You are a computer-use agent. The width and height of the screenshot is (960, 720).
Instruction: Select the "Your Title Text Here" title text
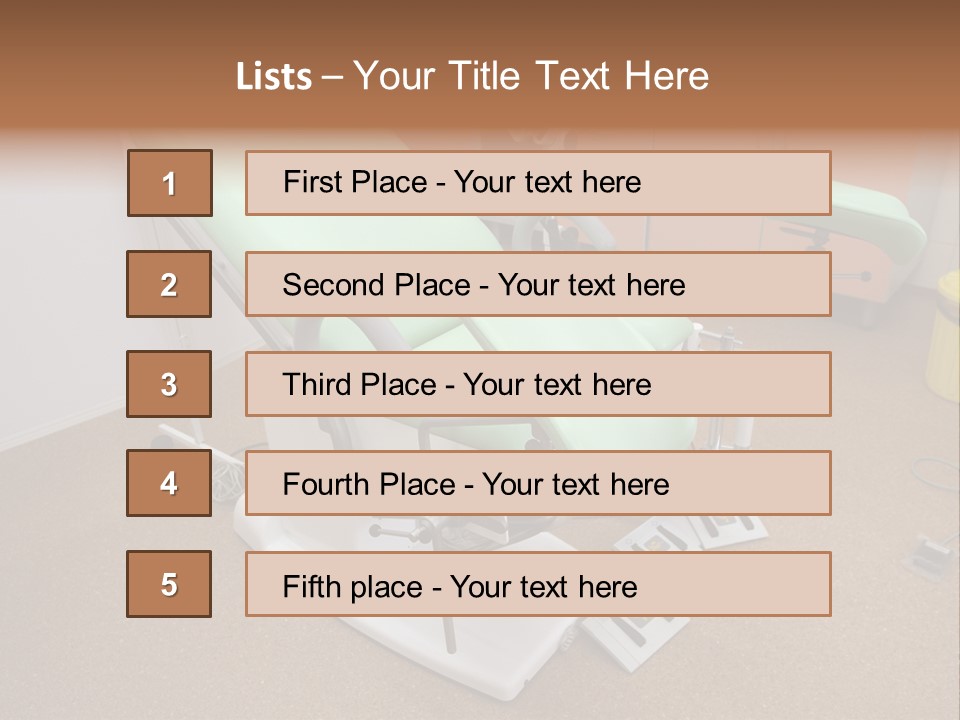pyautogui.click(x=531, y=76)
